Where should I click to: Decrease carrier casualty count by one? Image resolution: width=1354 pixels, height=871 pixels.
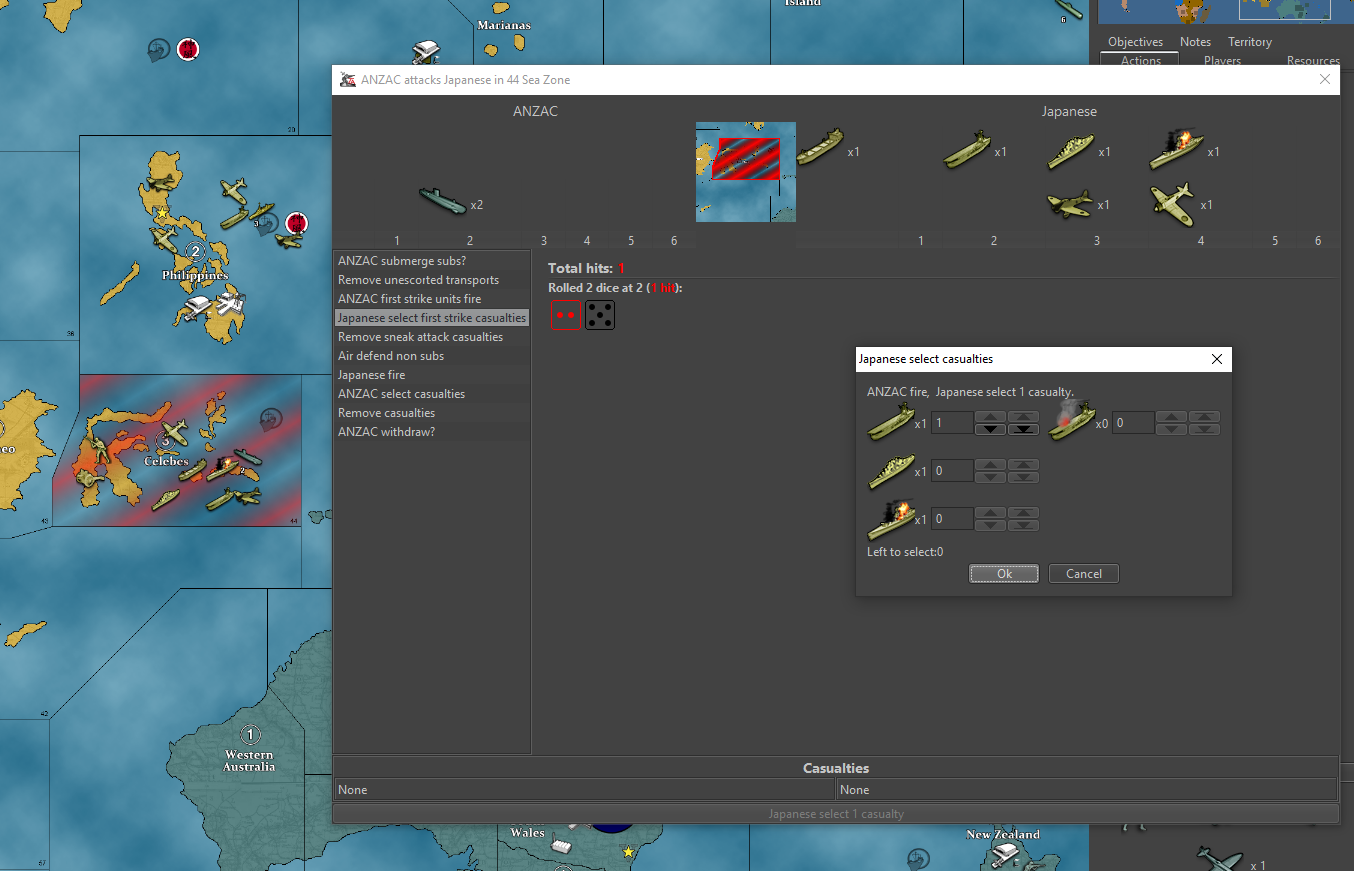[x=990, y=429]
